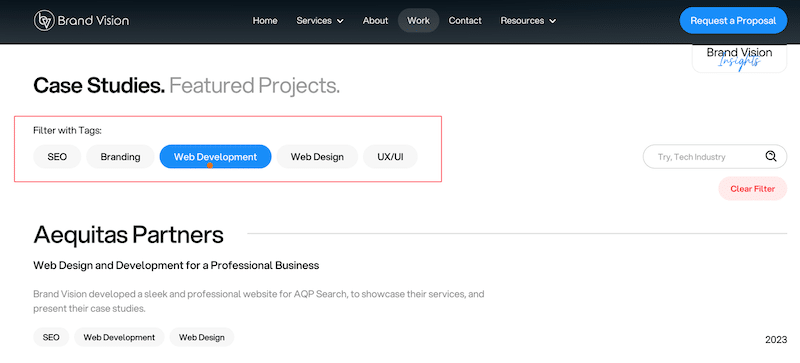
Task: Click the Brand Vision logo icon
Action: tap(44, 20)
